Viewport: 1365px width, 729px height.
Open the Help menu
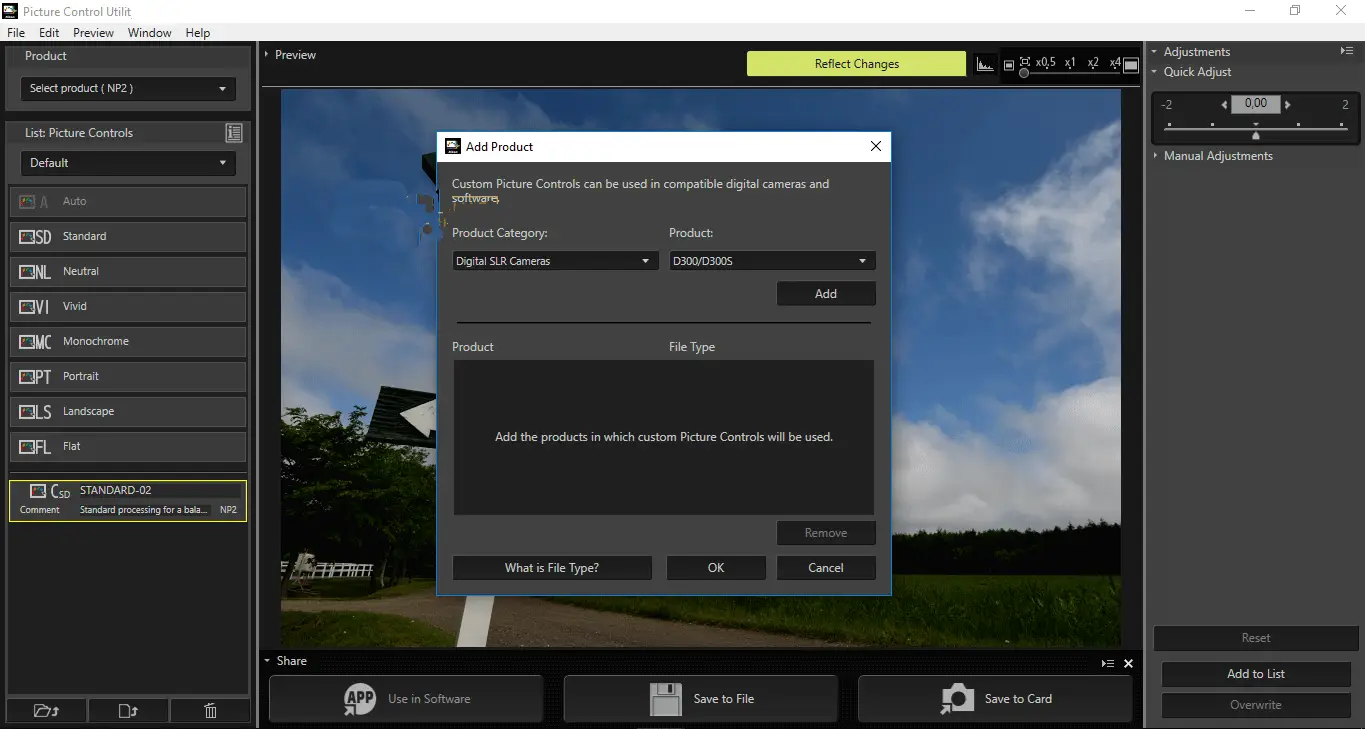(198, 33)
